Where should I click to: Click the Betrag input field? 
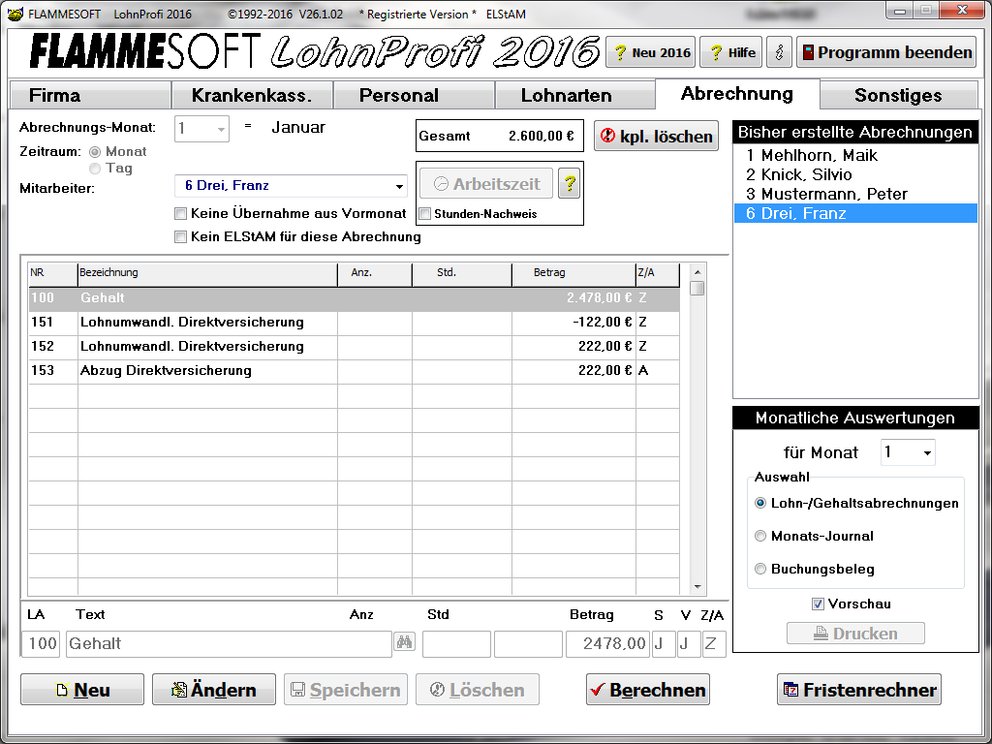(x=607, y=644)
